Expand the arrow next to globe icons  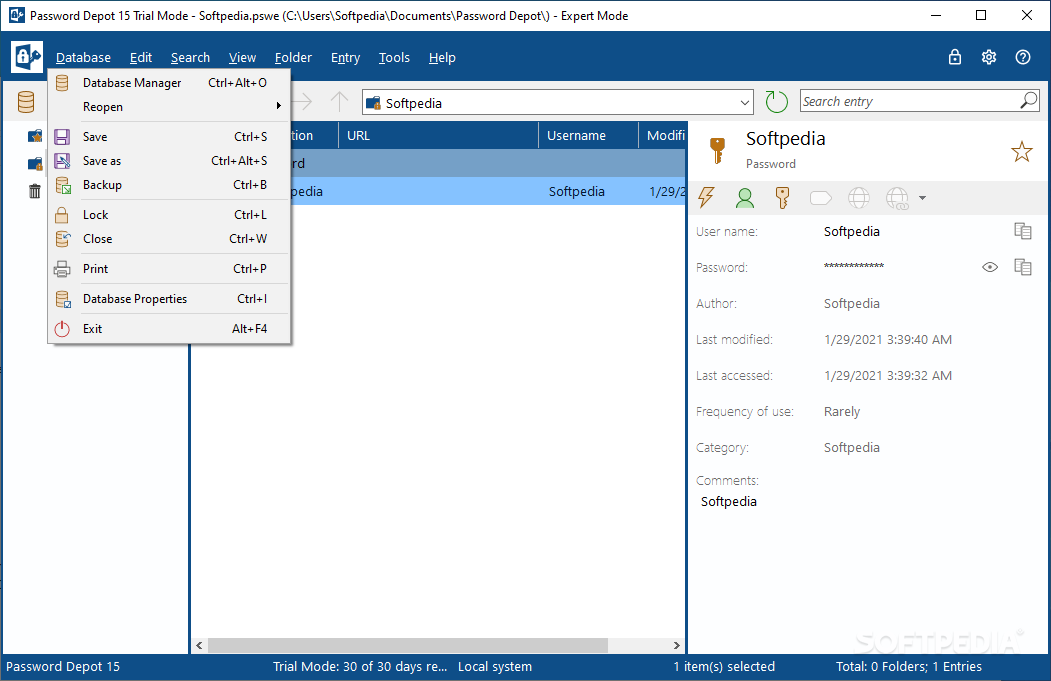coord(922,198)
